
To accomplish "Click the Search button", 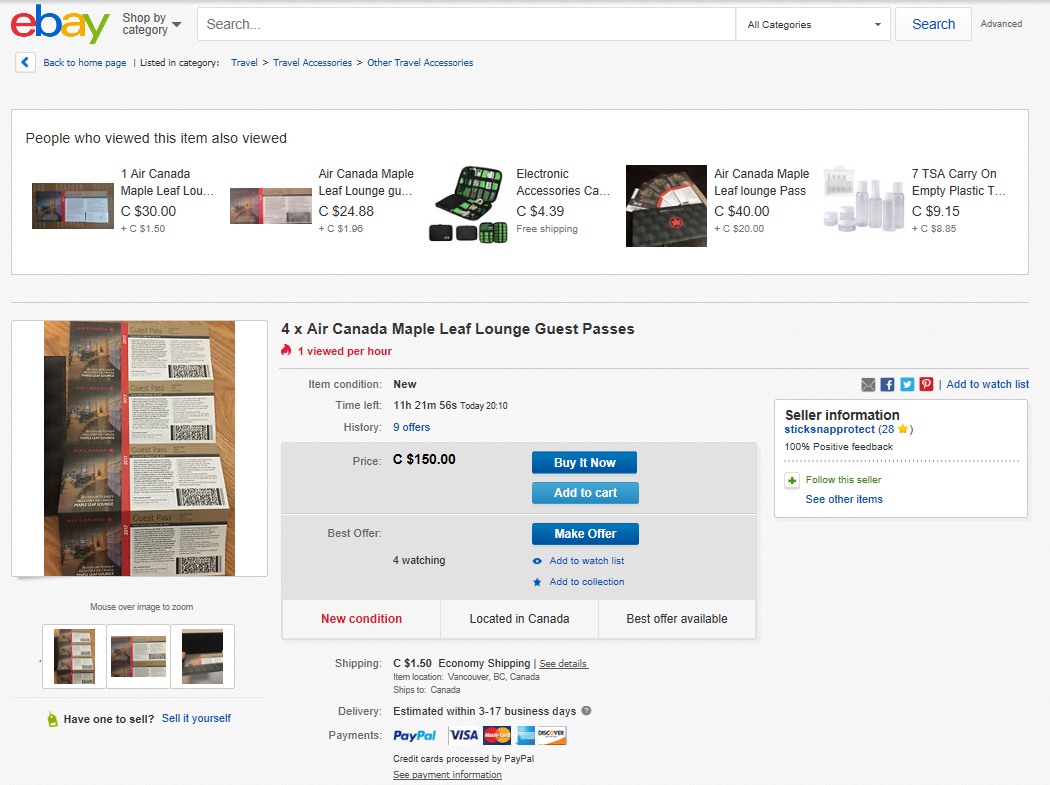I will click(933, 24).
